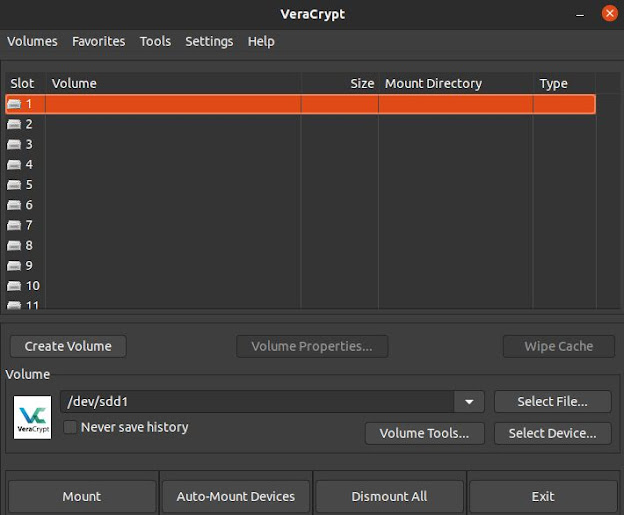Sort by the Slot column header
624x515 pixels.
(x=25, y=84)
